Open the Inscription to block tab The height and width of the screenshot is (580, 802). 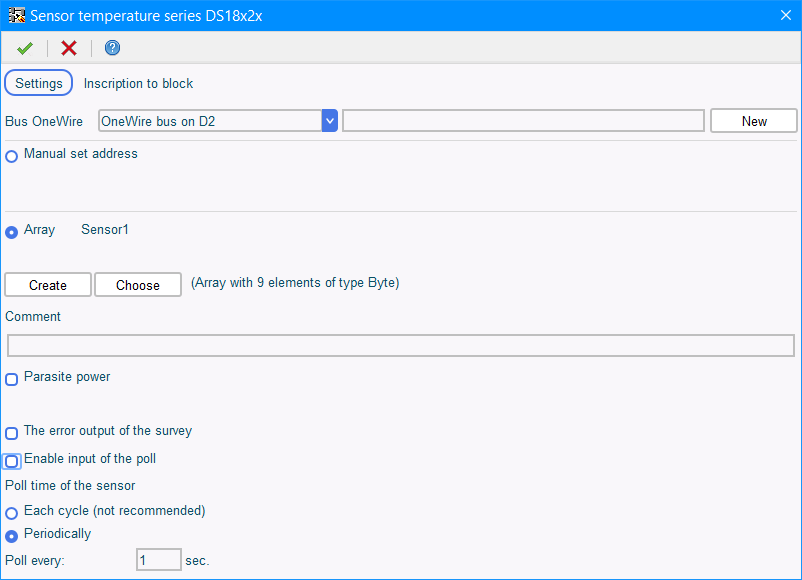138,83
